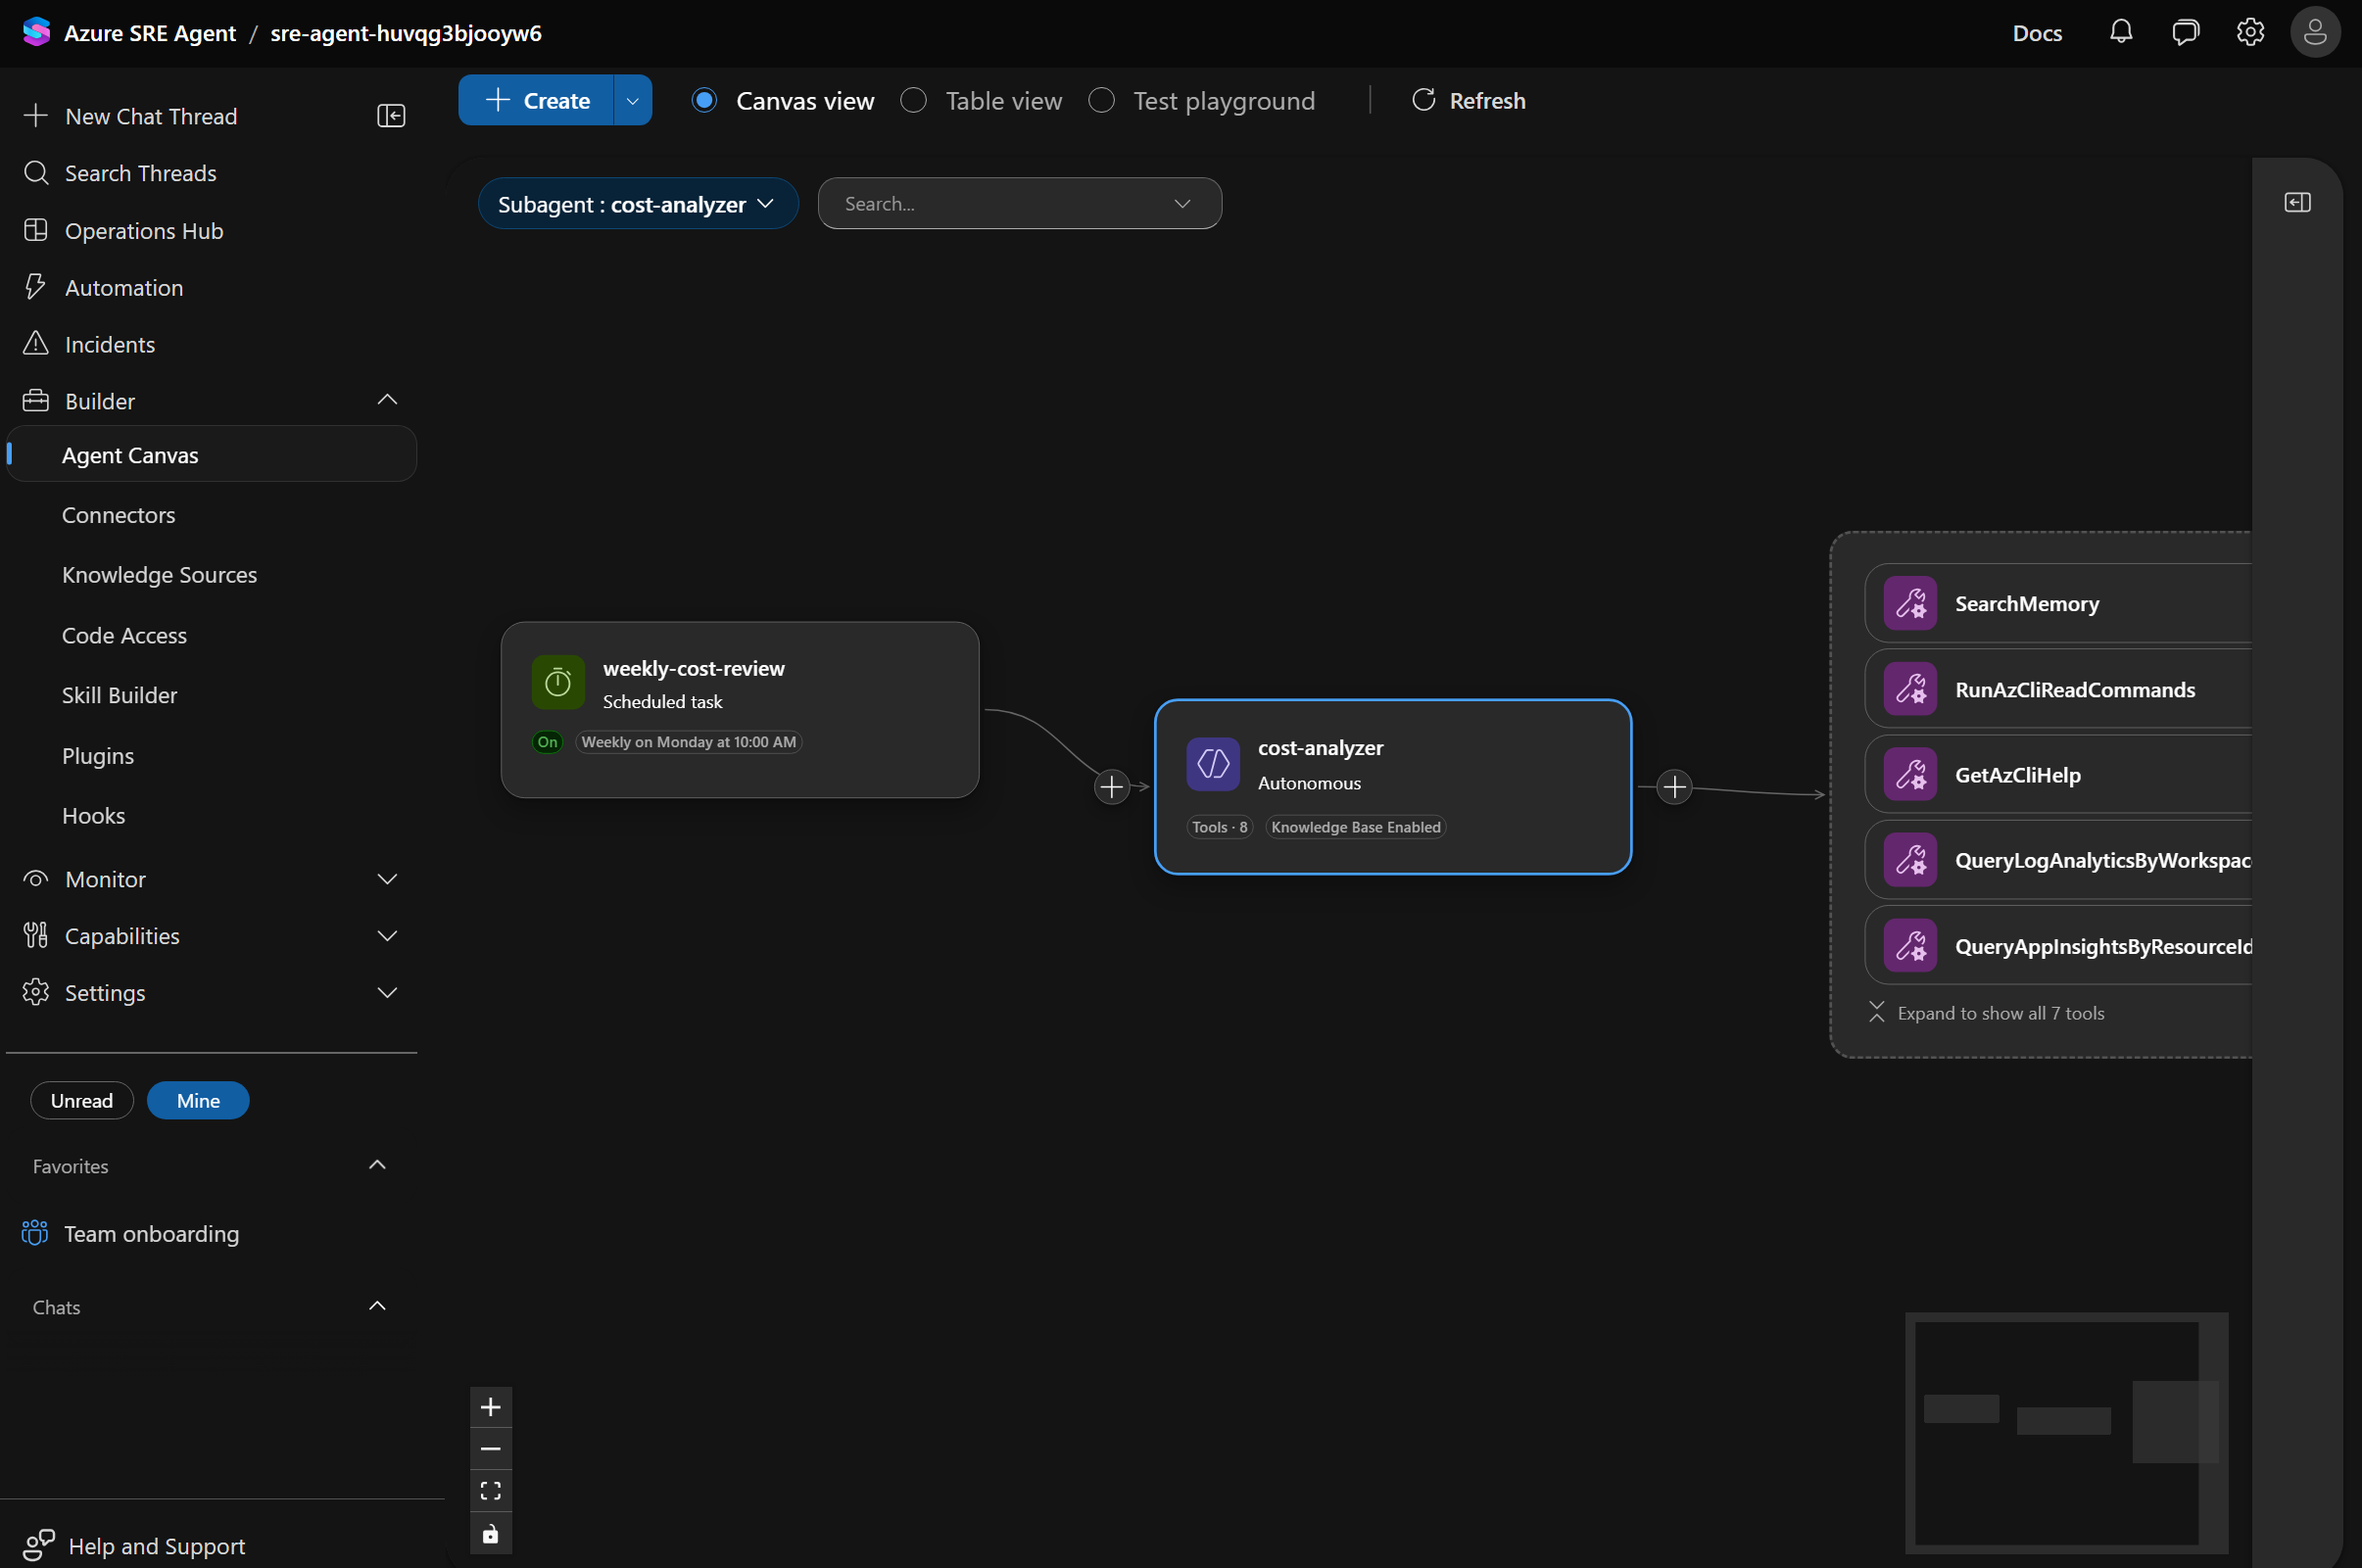This screenshot has width=2362, height=1568.
Task: Click the Refresh icon in toolbar
Action: pos(1423,100)
